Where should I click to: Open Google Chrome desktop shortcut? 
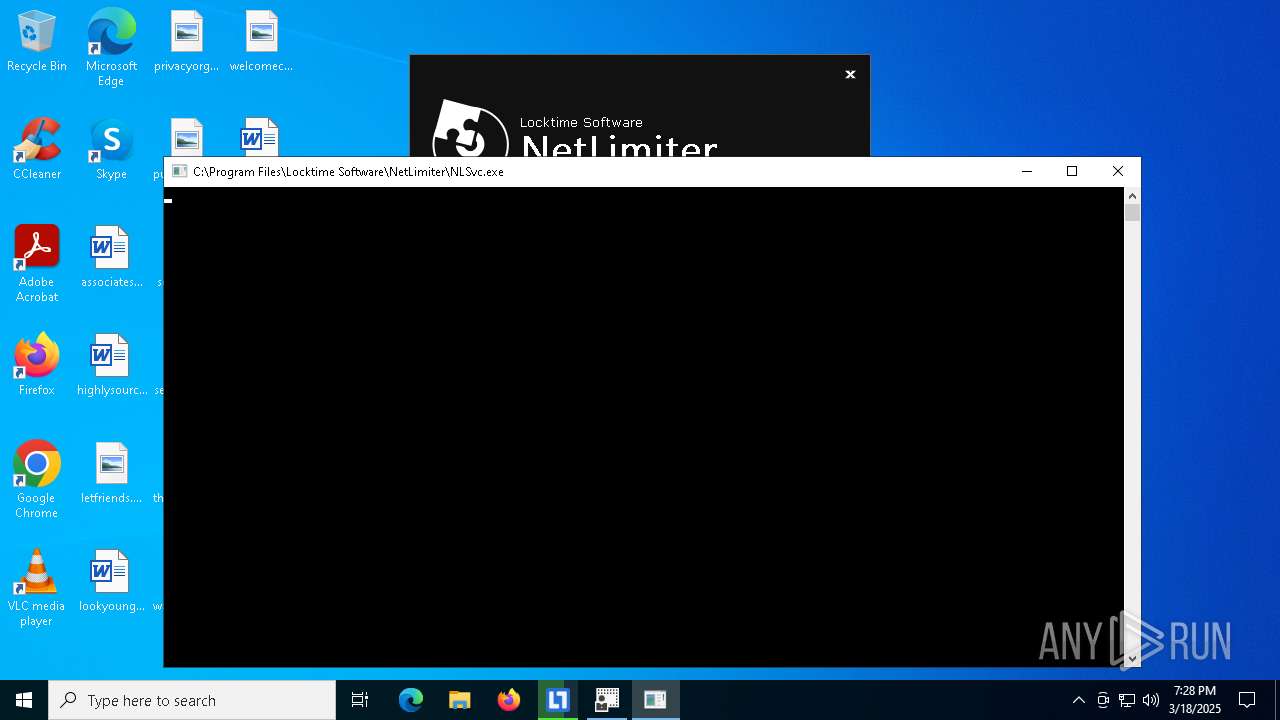click(x=37, y=480)
